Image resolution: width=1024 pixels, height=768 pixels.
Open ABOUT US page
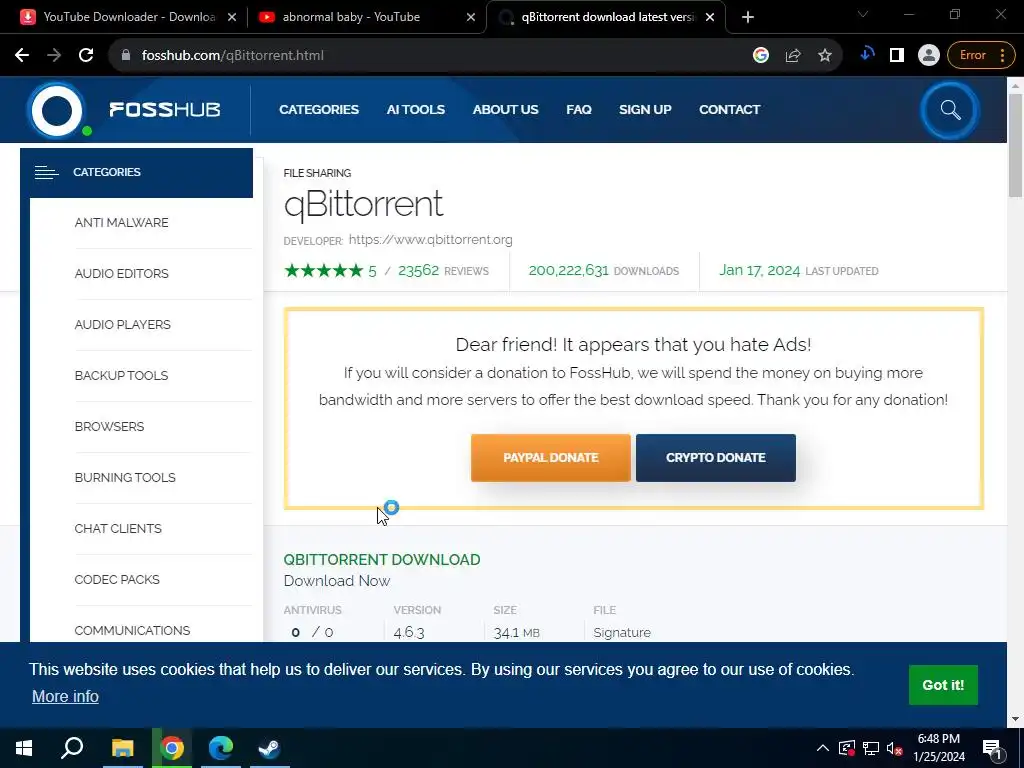pos(505,110)
